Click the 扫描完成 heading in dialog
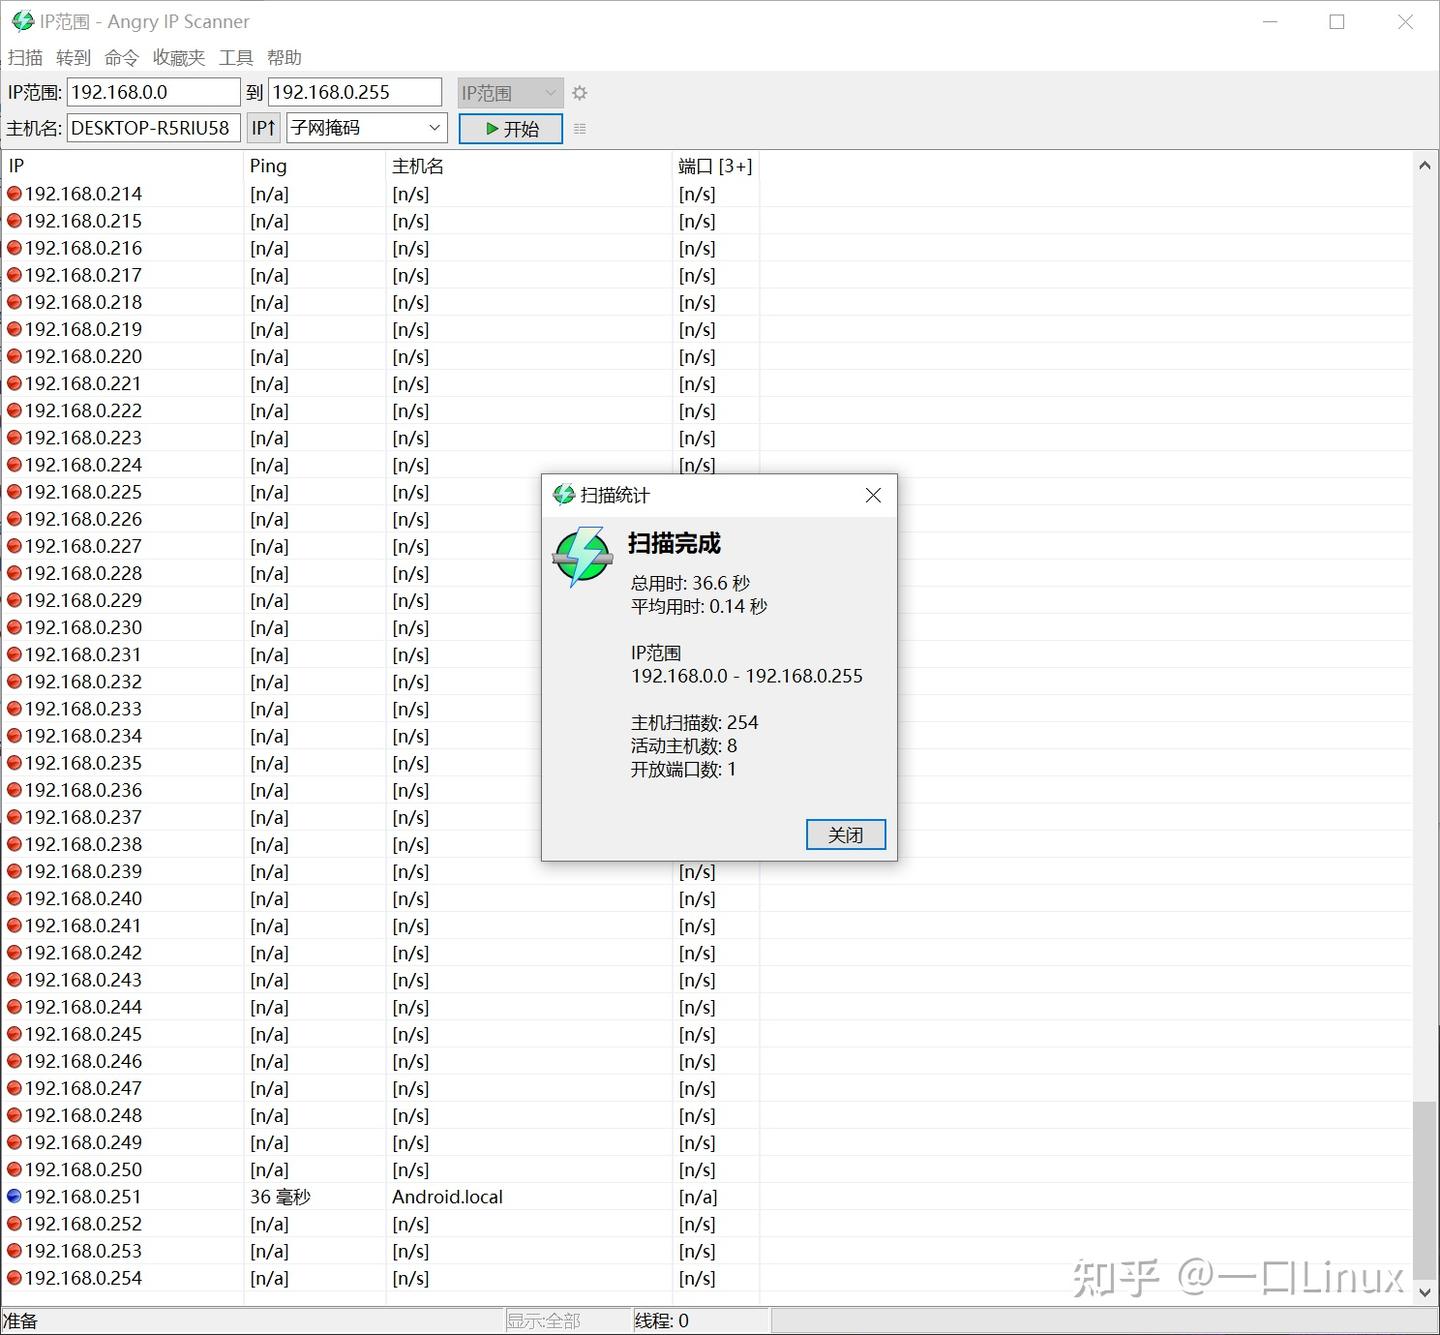Viewport: 1440px width, 1335px height. point(674,543)
